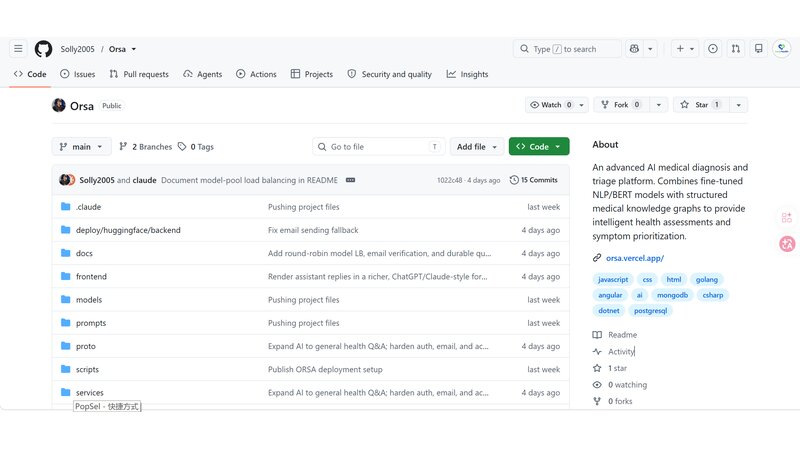The width and height of the screenshot is (800, 450).
Task: Click the mongodb topic tag
Action: [672, 295]
